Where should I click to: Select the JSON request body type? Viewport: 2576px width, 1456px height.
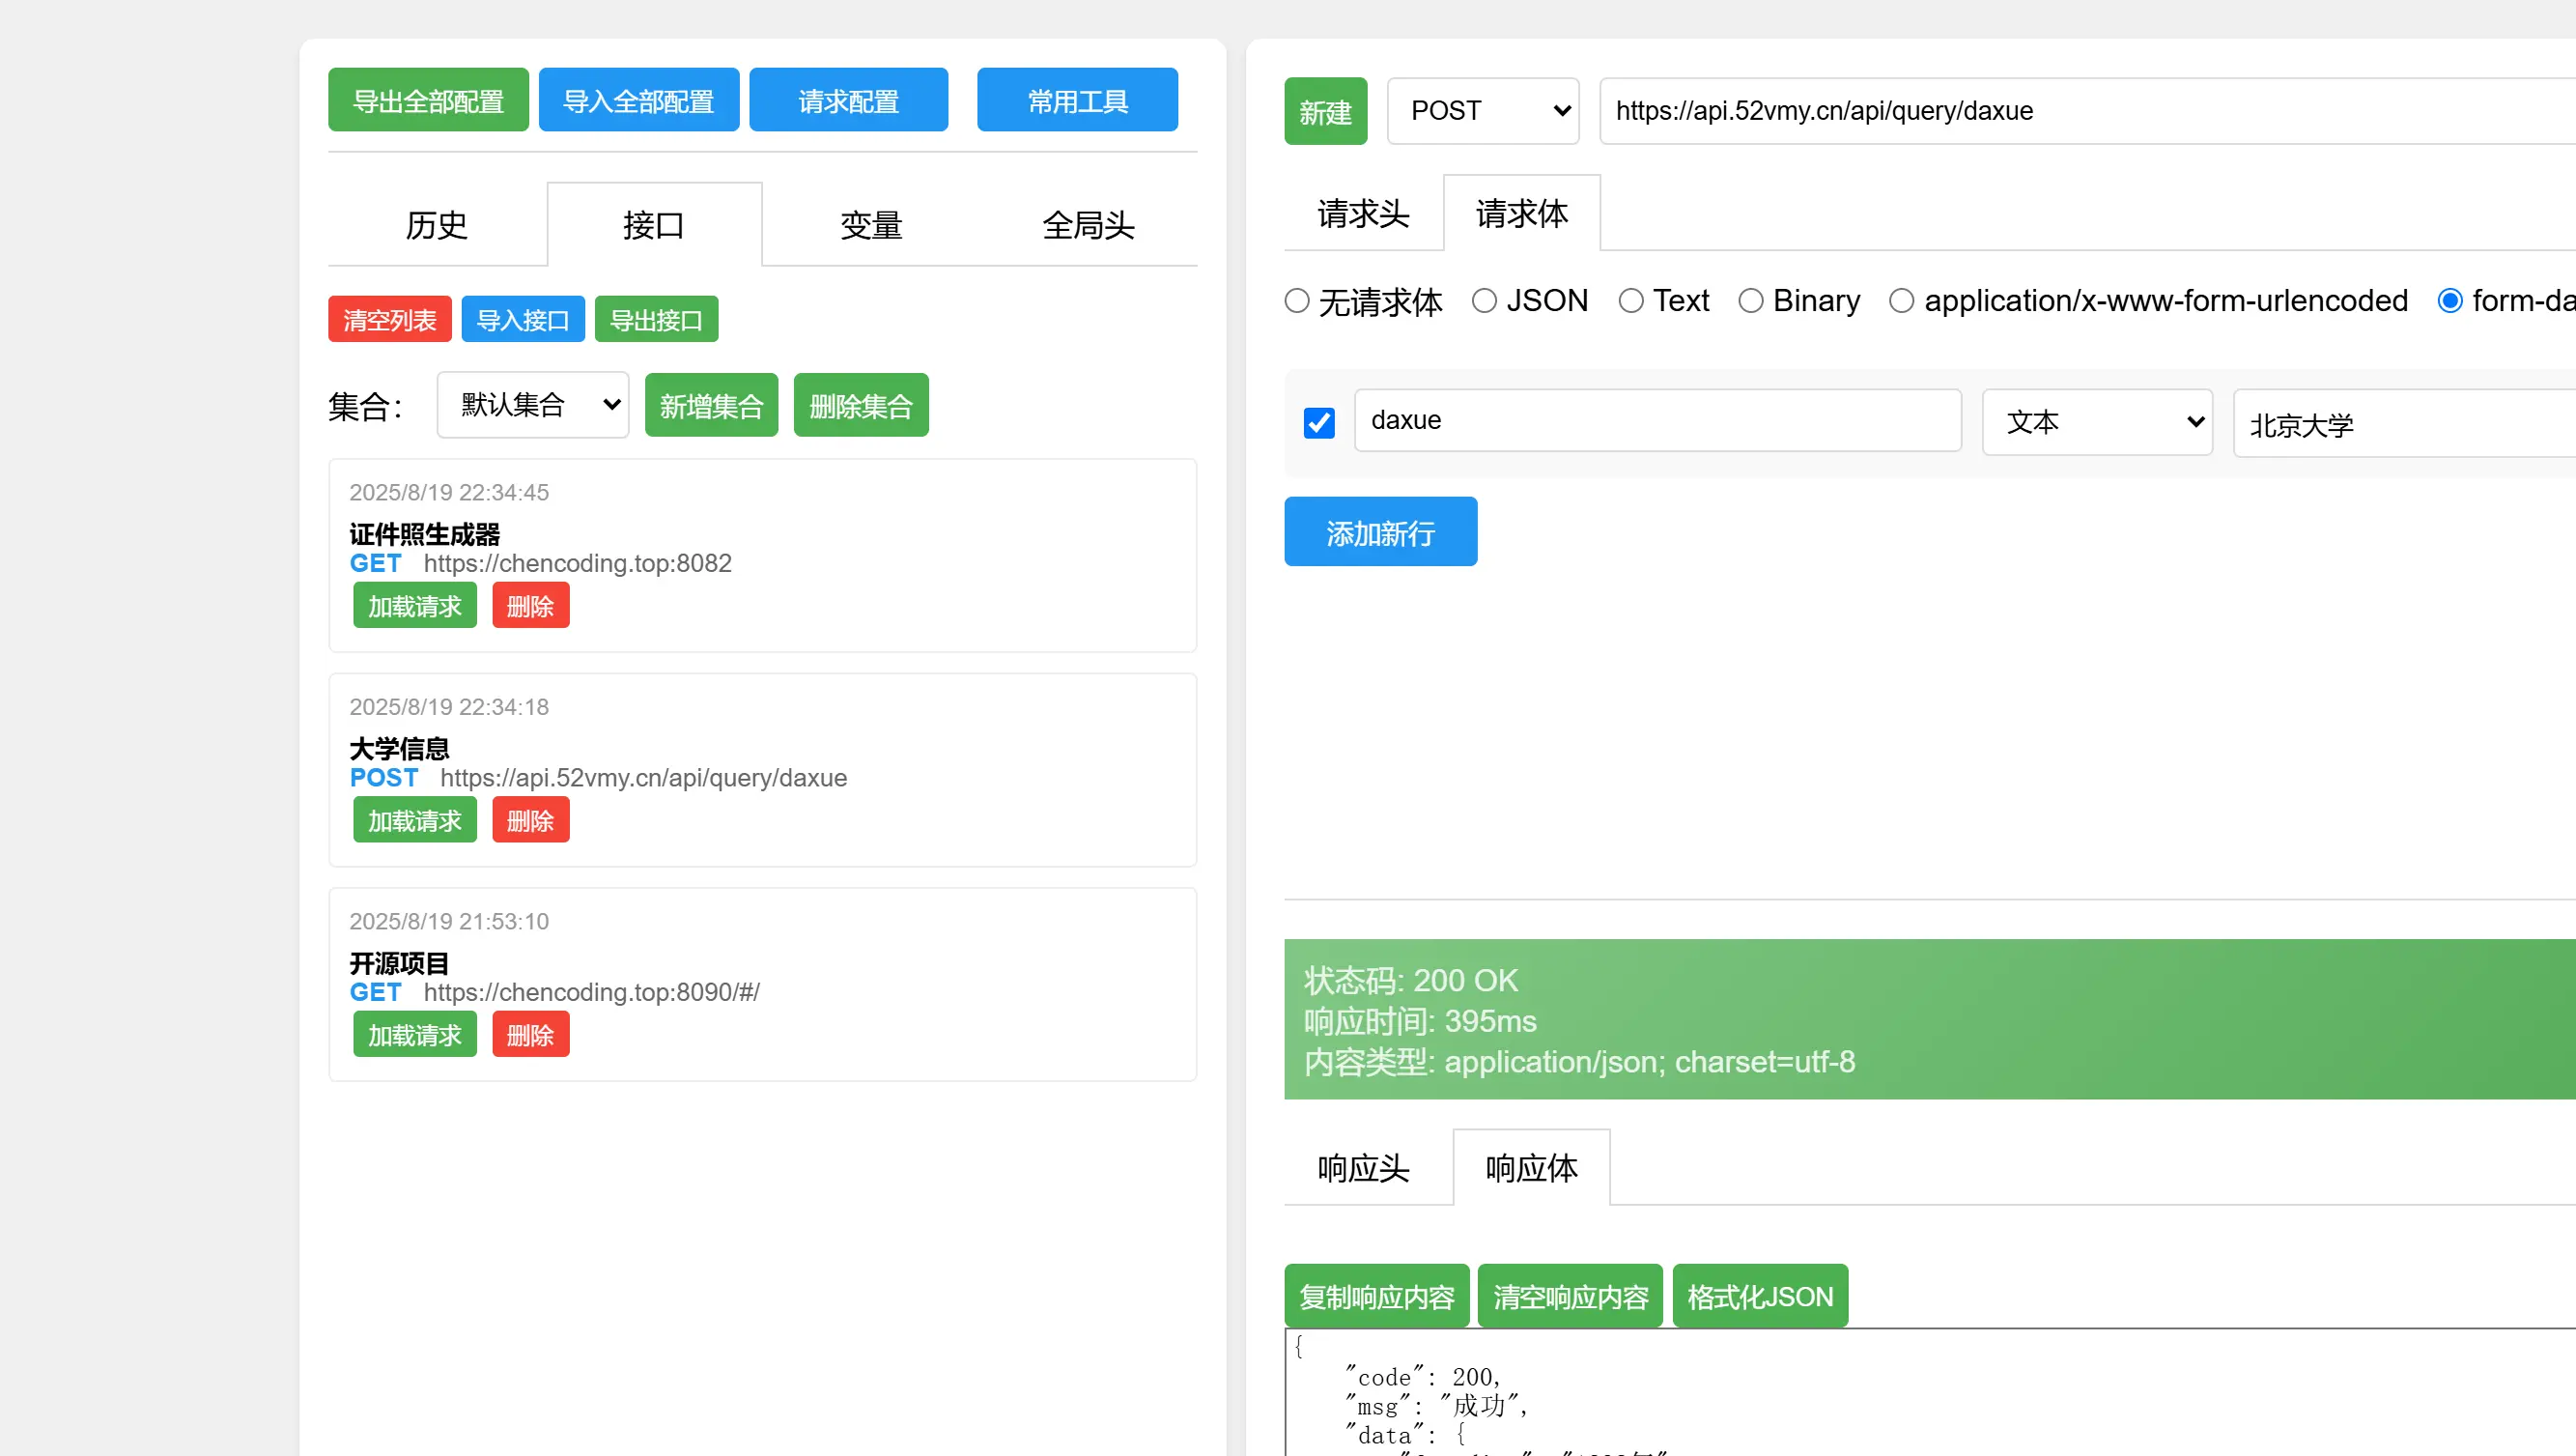(1484, 300)
